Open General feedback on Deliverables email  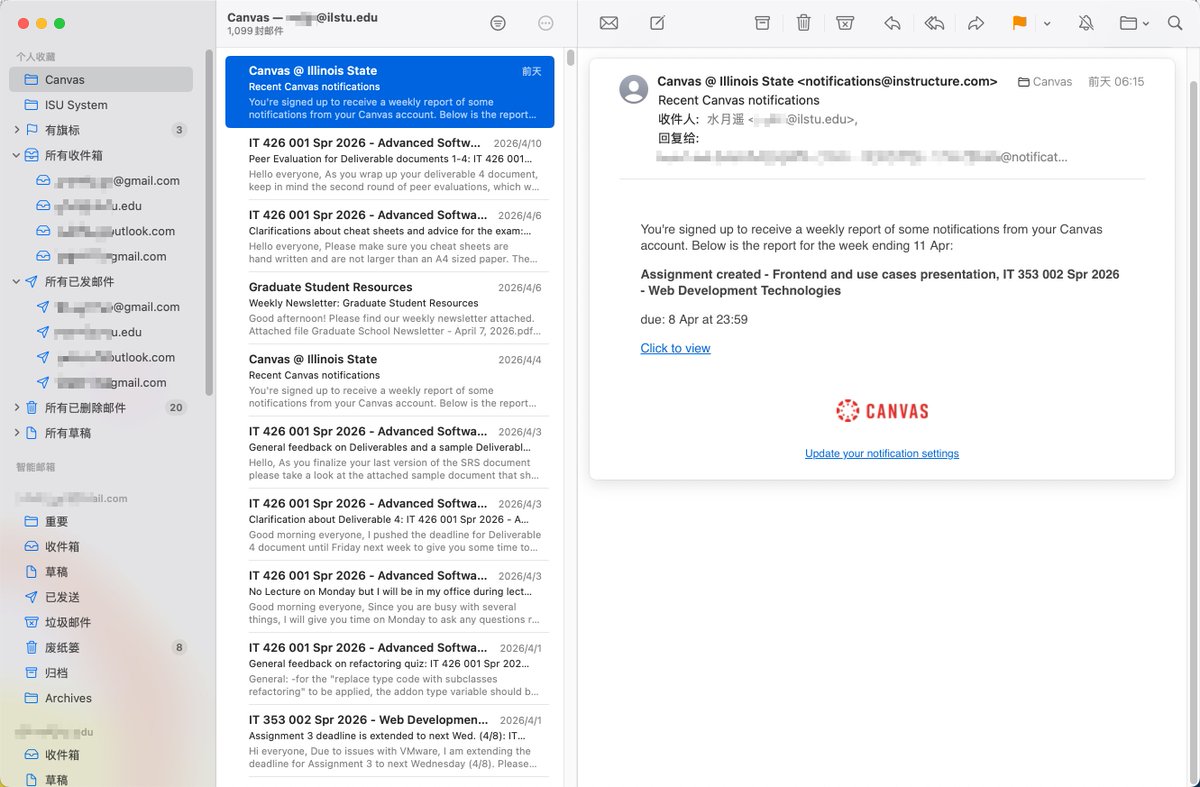(390, 452)
